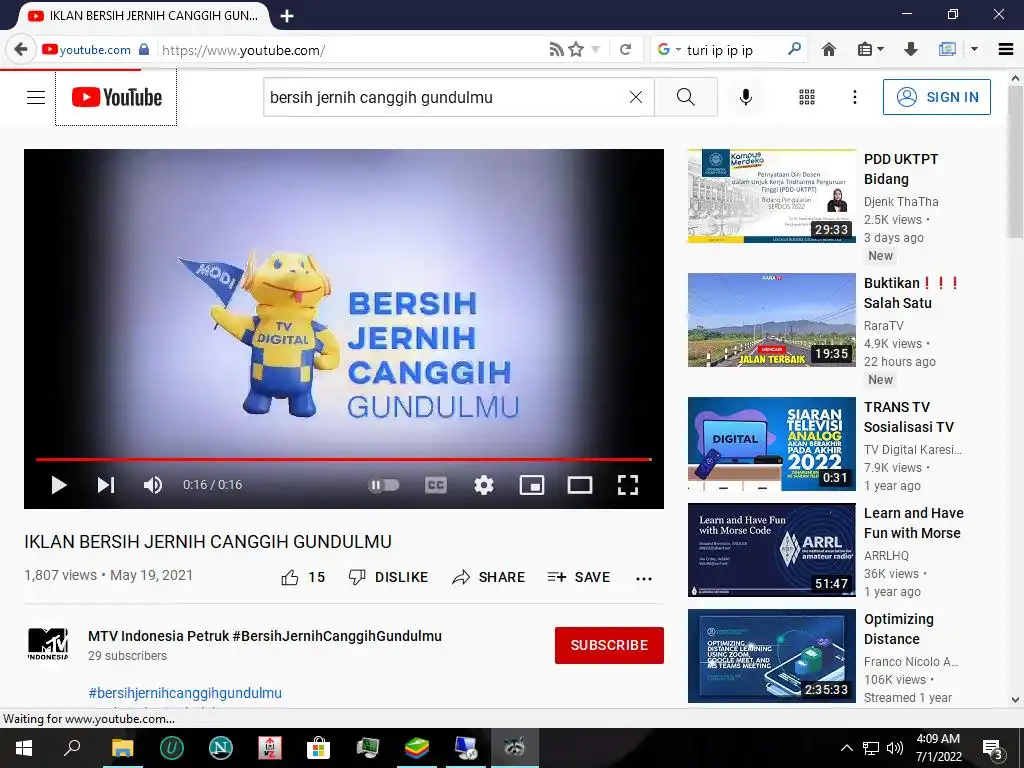
Task: Open the Windows Start menu
Action: pos(24,748)
